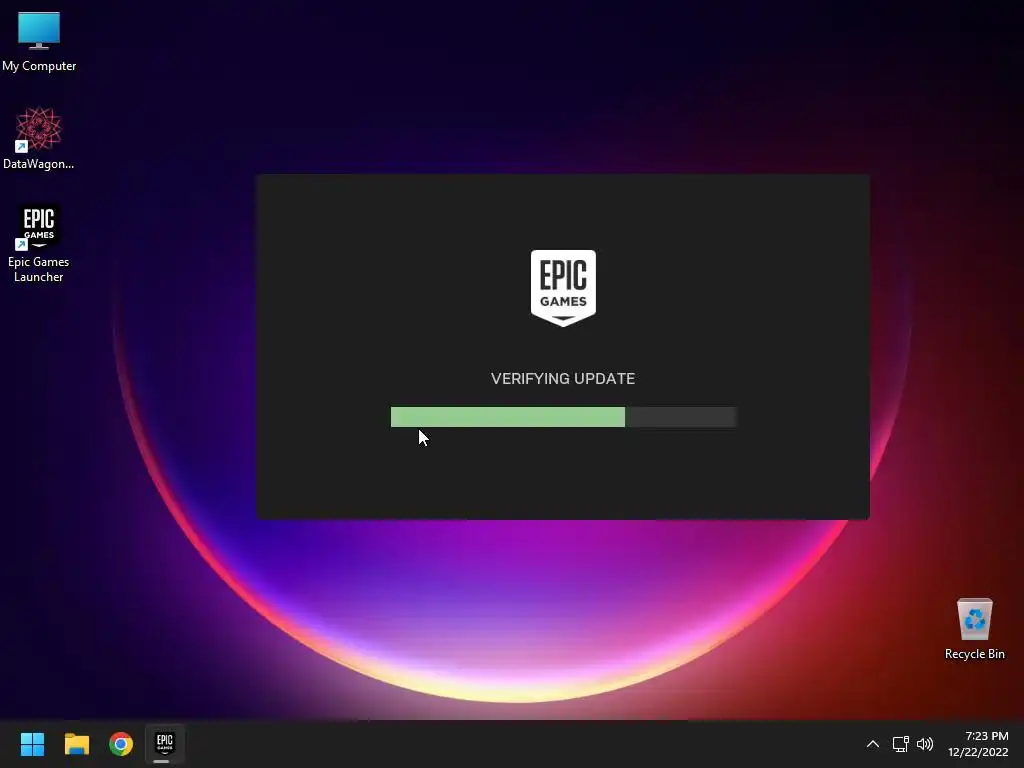Open the Recycle Bin
This screenshot has width=1024, height=768.
pyautogui.click(x=974, y=629)
